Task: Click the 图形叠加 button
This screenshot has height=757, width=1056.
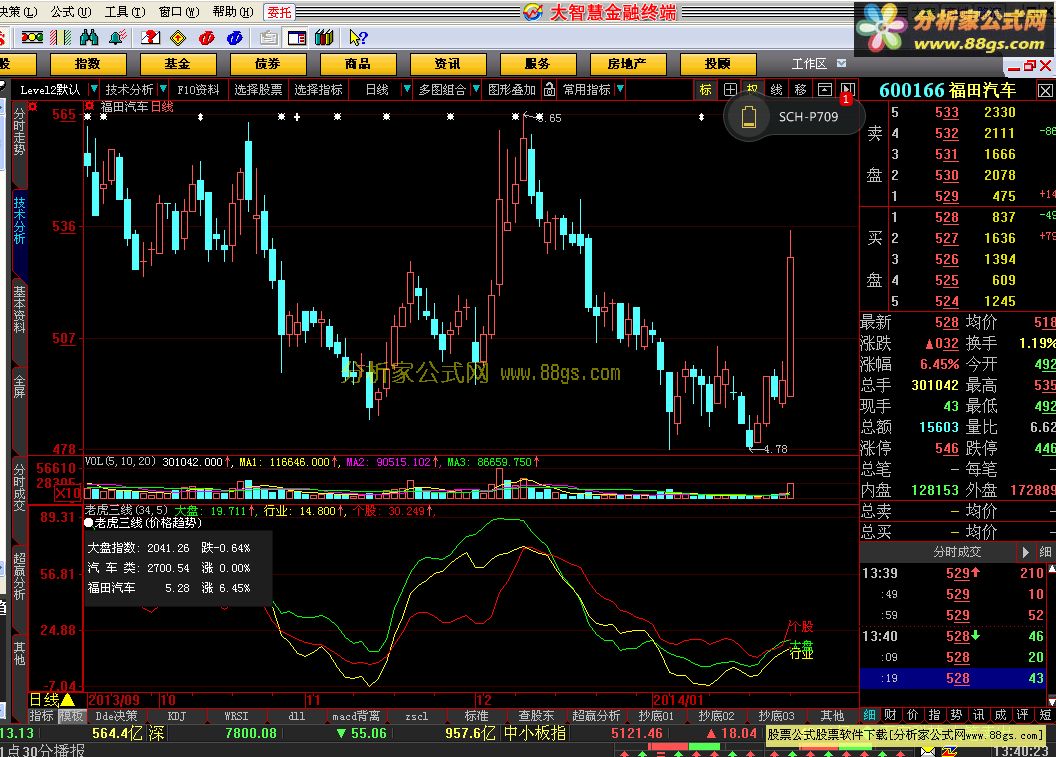Action: point(512,90)
